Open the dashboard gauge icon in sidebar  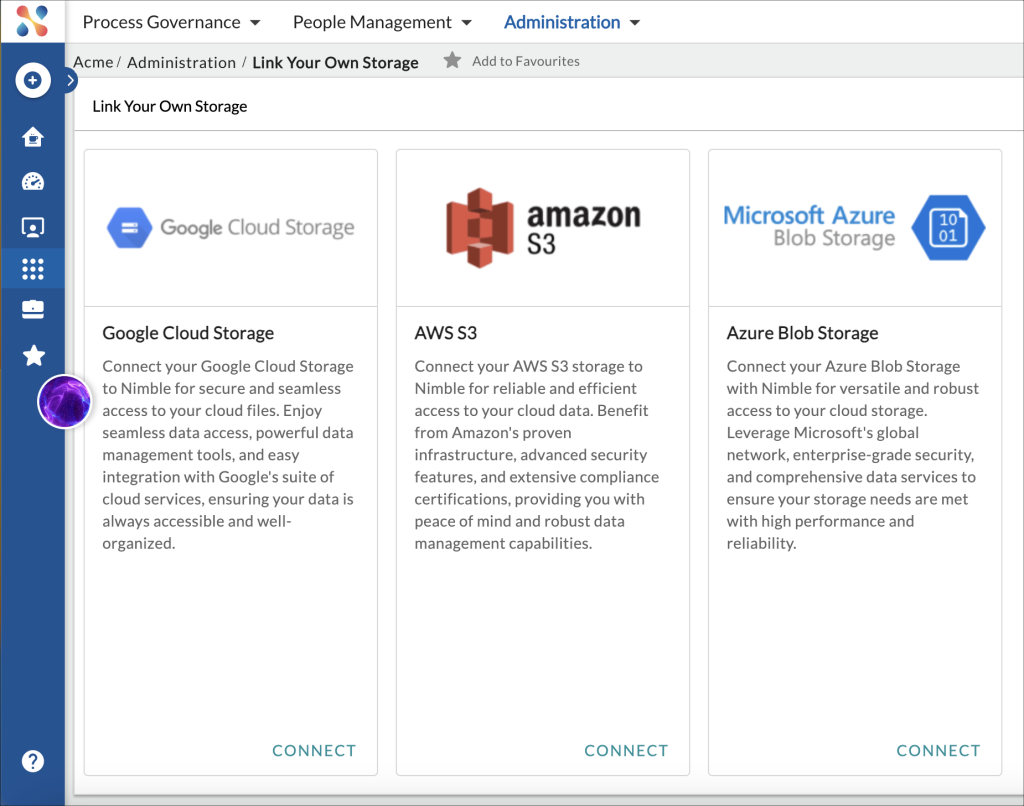click(x=33, y=182)
